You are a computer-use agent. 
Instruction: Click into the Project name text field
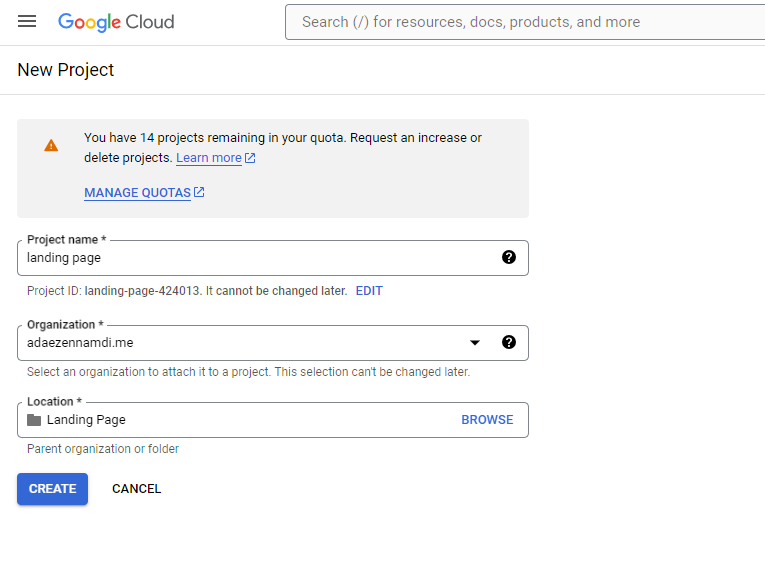(250, 258)
